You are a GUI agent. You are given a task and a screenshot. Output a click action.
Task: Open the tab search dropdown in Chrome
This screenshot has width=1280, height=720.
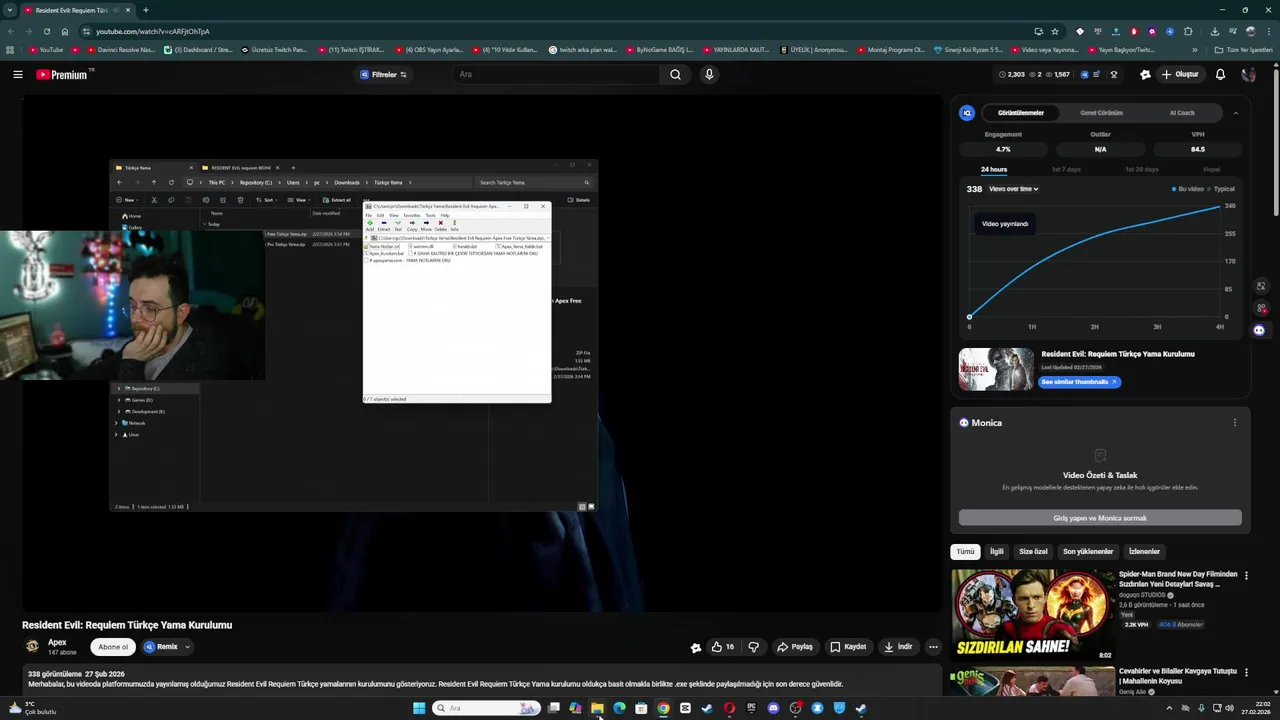[x=10, y=10]
